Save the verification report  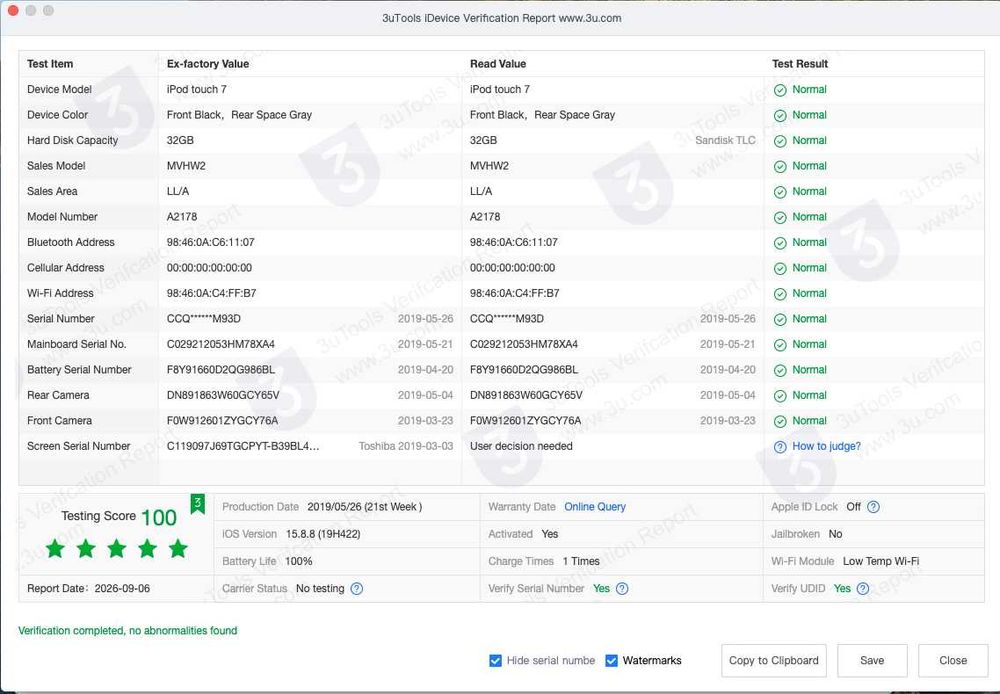point(872,660)
